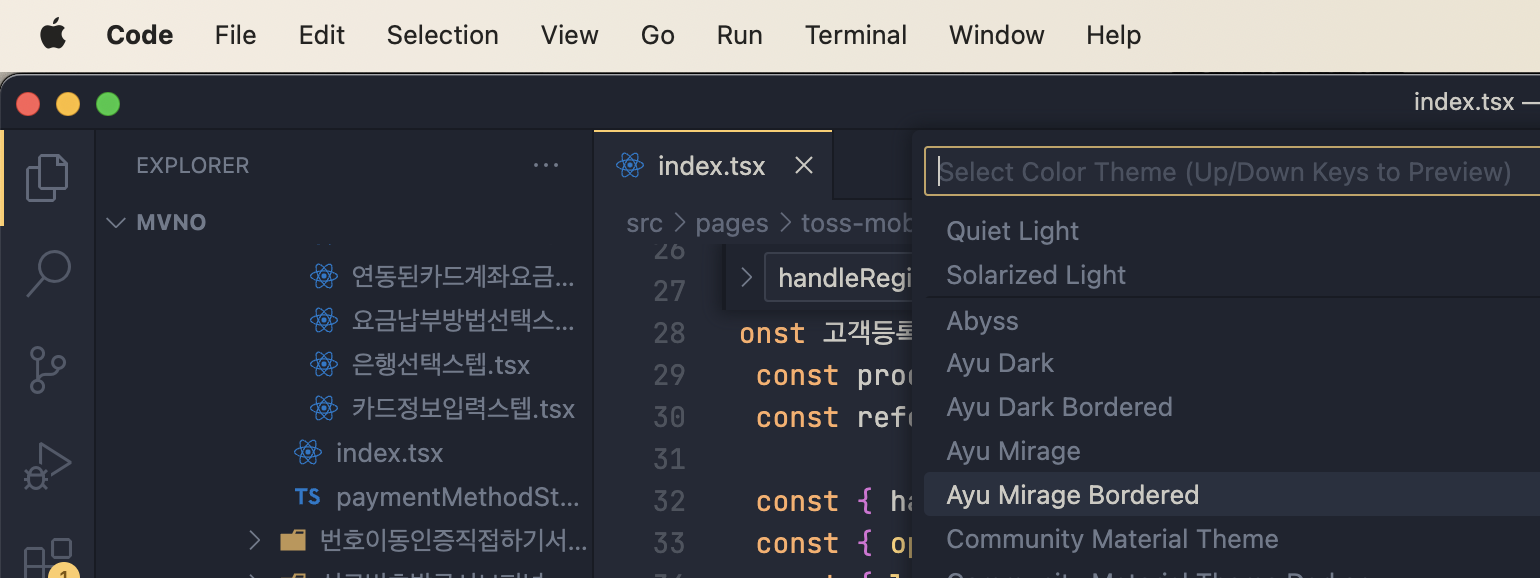
Task: Select the Ayu Dark color theme
Action: click(x=1000, y=363)
